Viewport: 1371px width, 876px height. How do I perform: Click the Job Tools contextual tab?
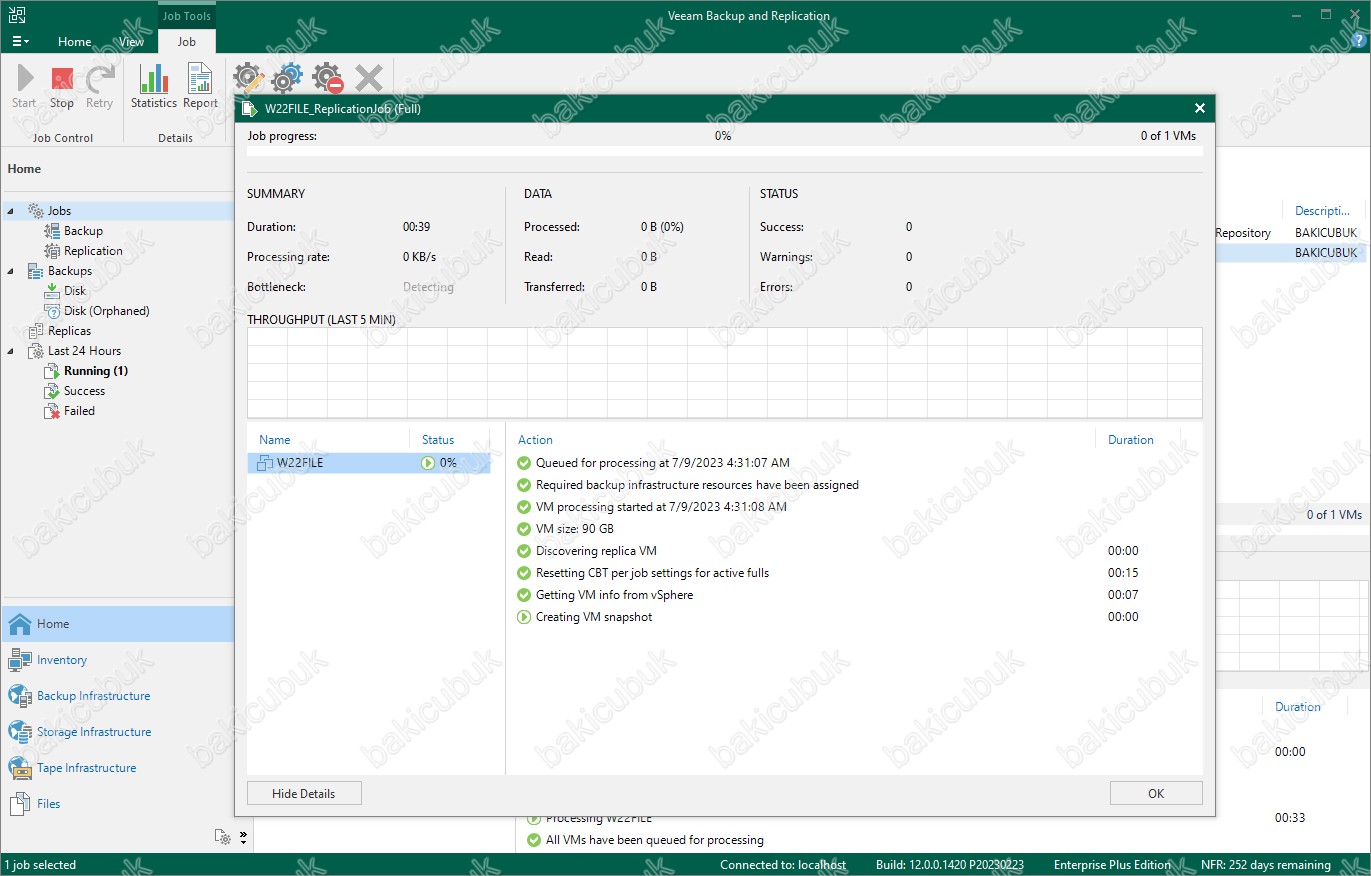[187, 16]
